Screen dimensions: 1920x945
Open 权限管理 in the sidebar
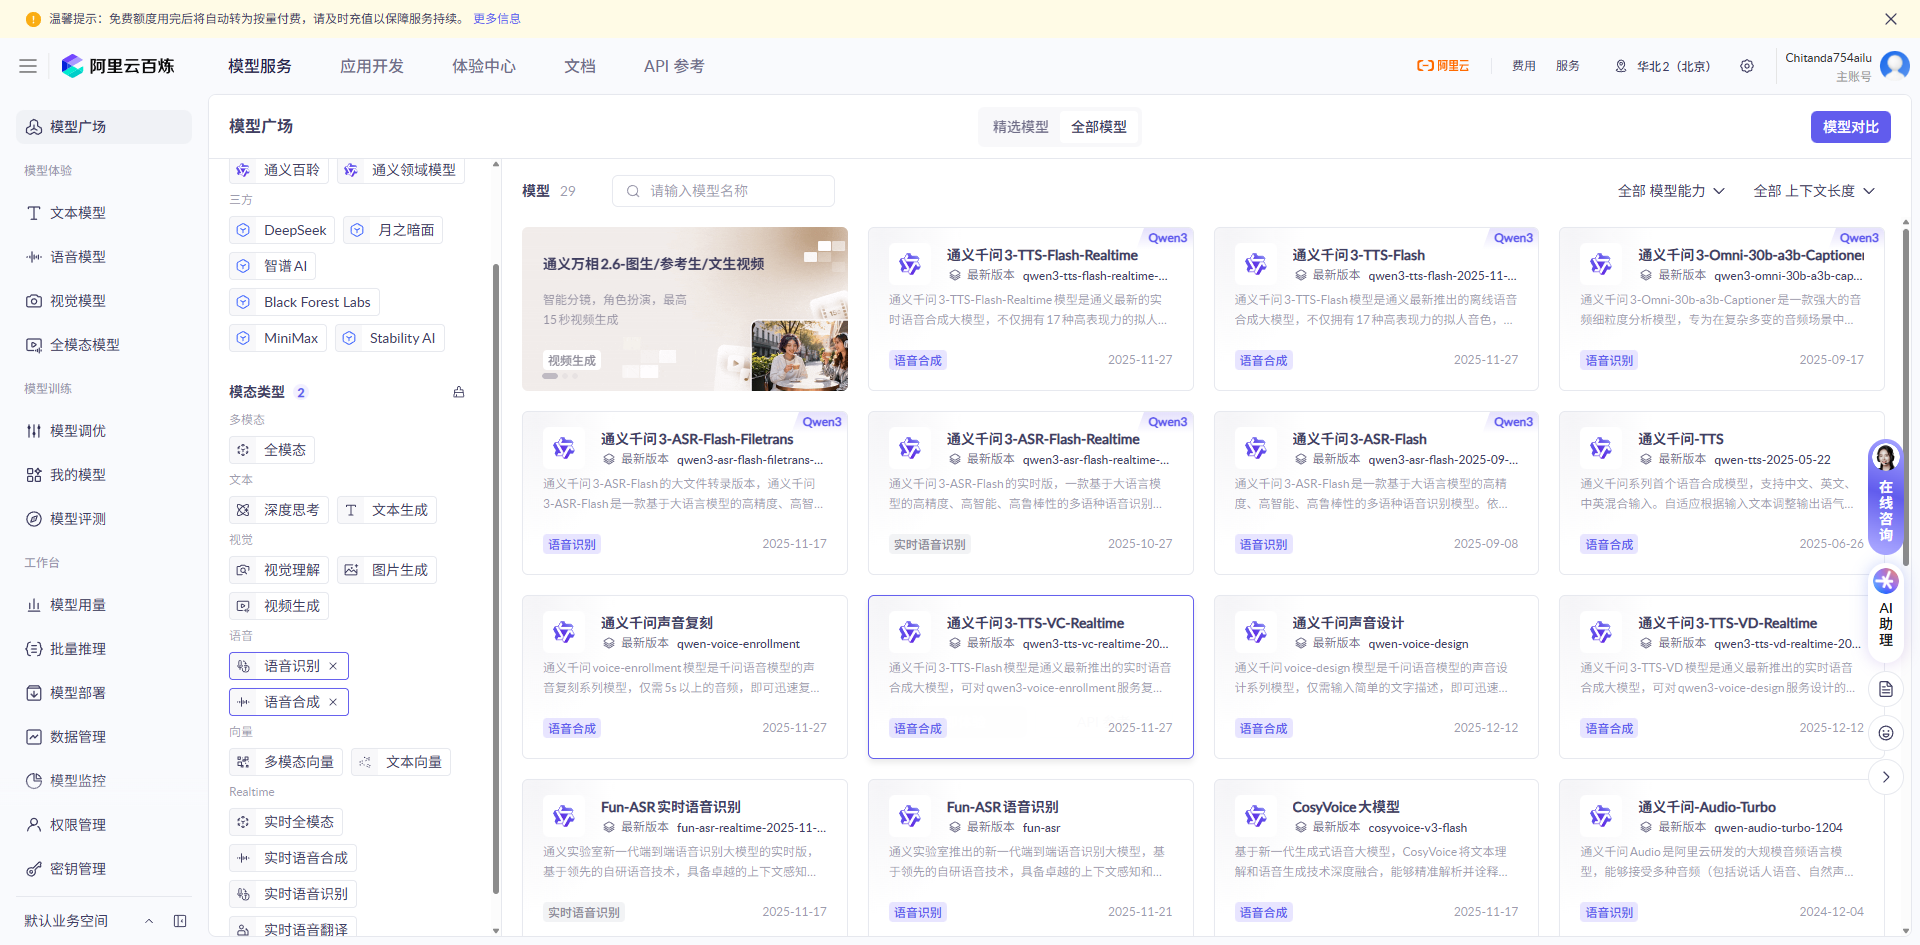[104, 825]
